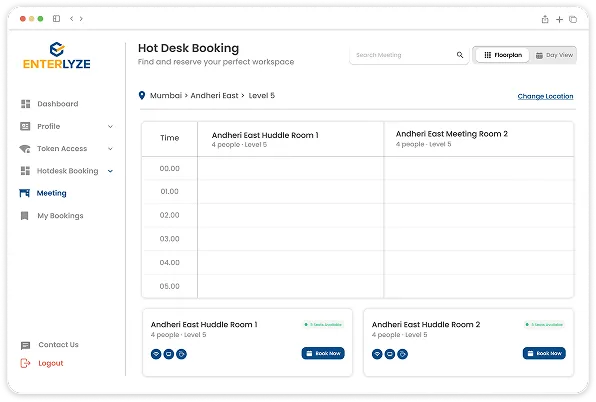Click the Logout exit icon
Screen dimensions: 596x402
coord(25,363)
